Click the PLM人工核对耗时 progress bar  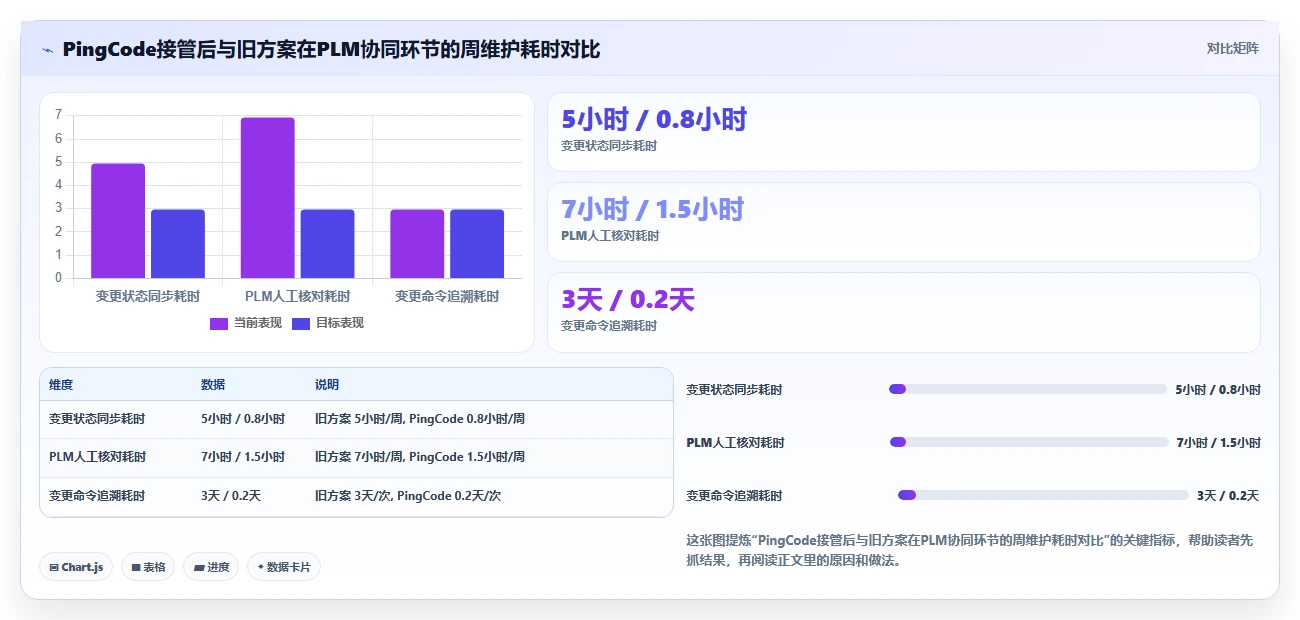1029,442
